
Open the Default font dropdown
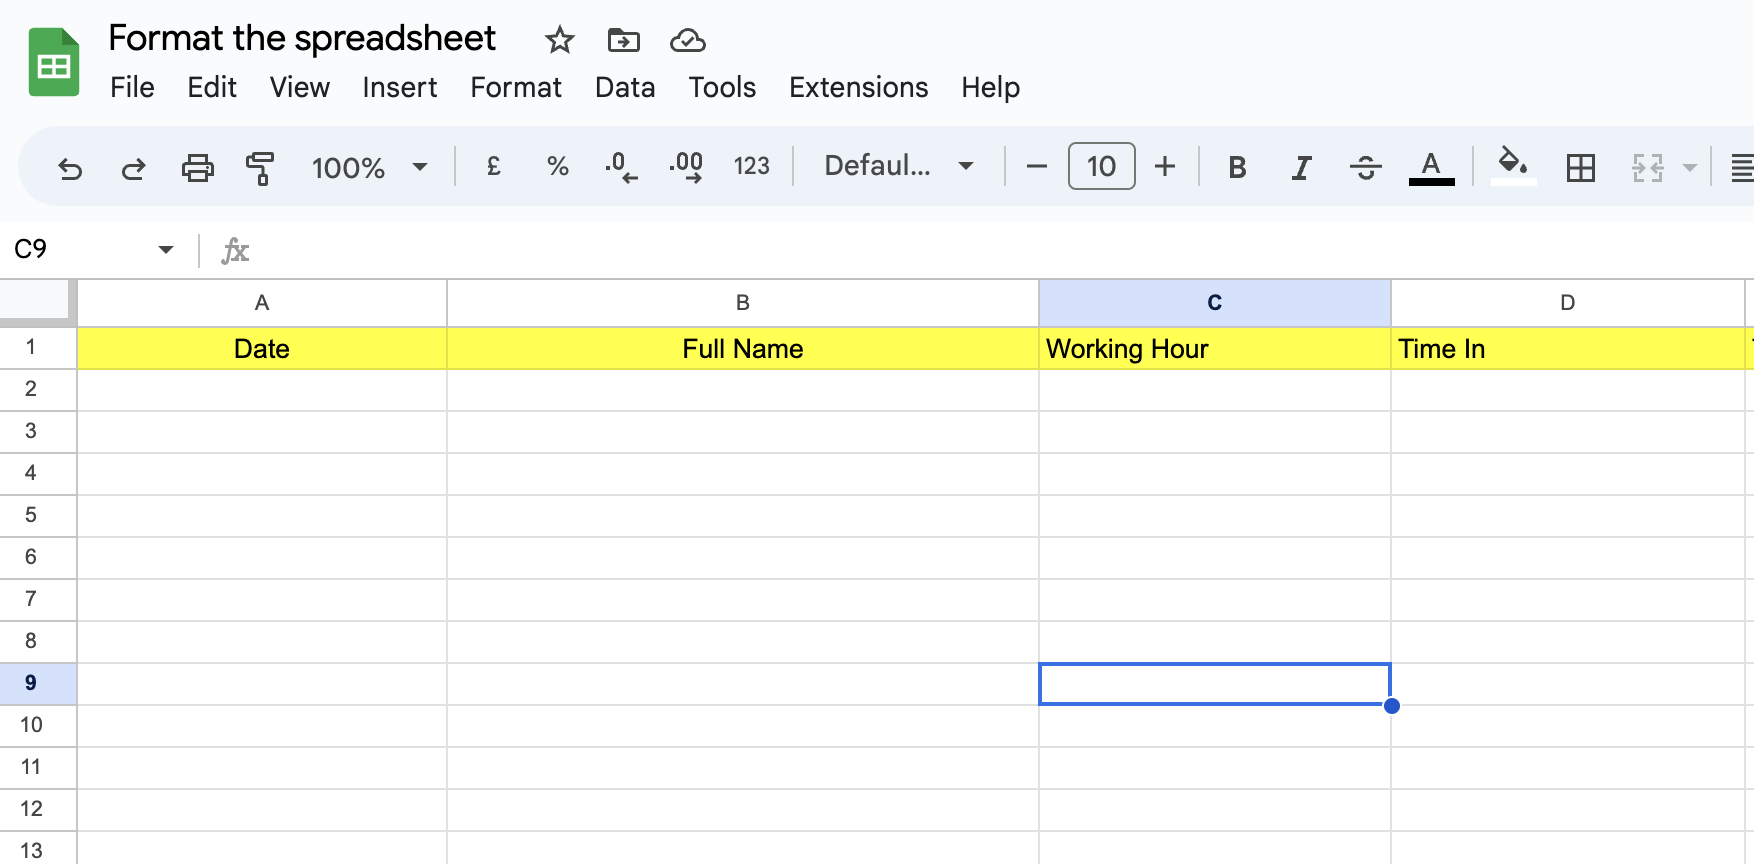(x=899, y=166)
